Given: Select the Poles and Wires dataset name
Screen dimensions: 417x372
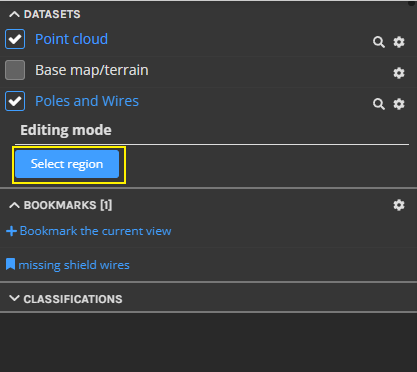Looking at the screenshot, I should 87,101.
